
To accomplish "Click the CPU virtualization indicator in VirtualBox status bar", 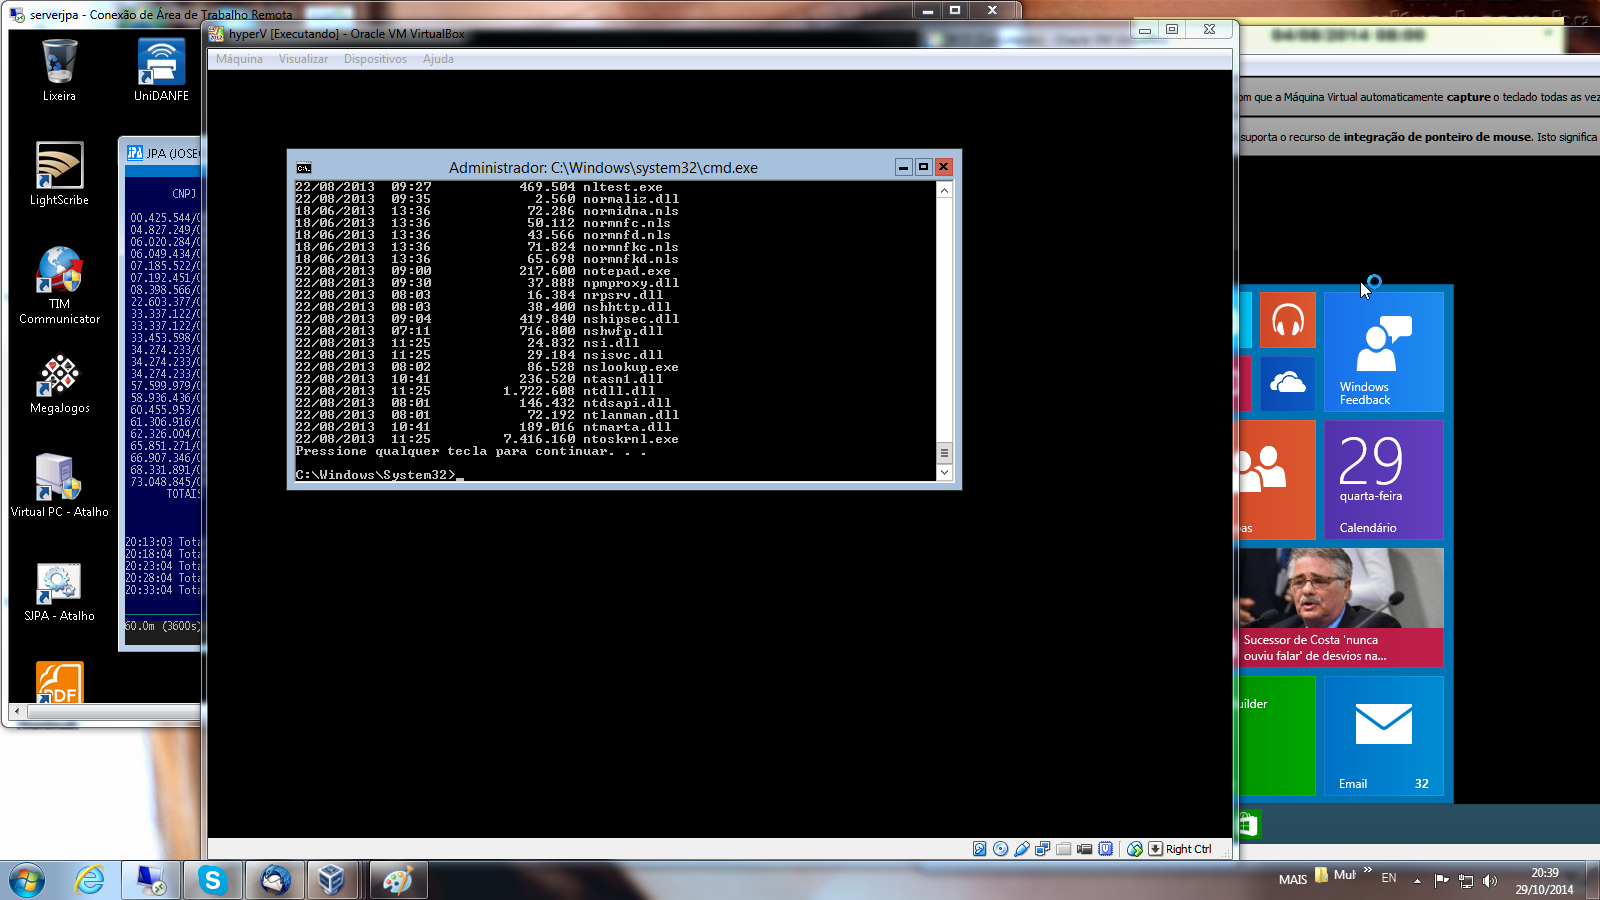I will tap(1106, 849).
